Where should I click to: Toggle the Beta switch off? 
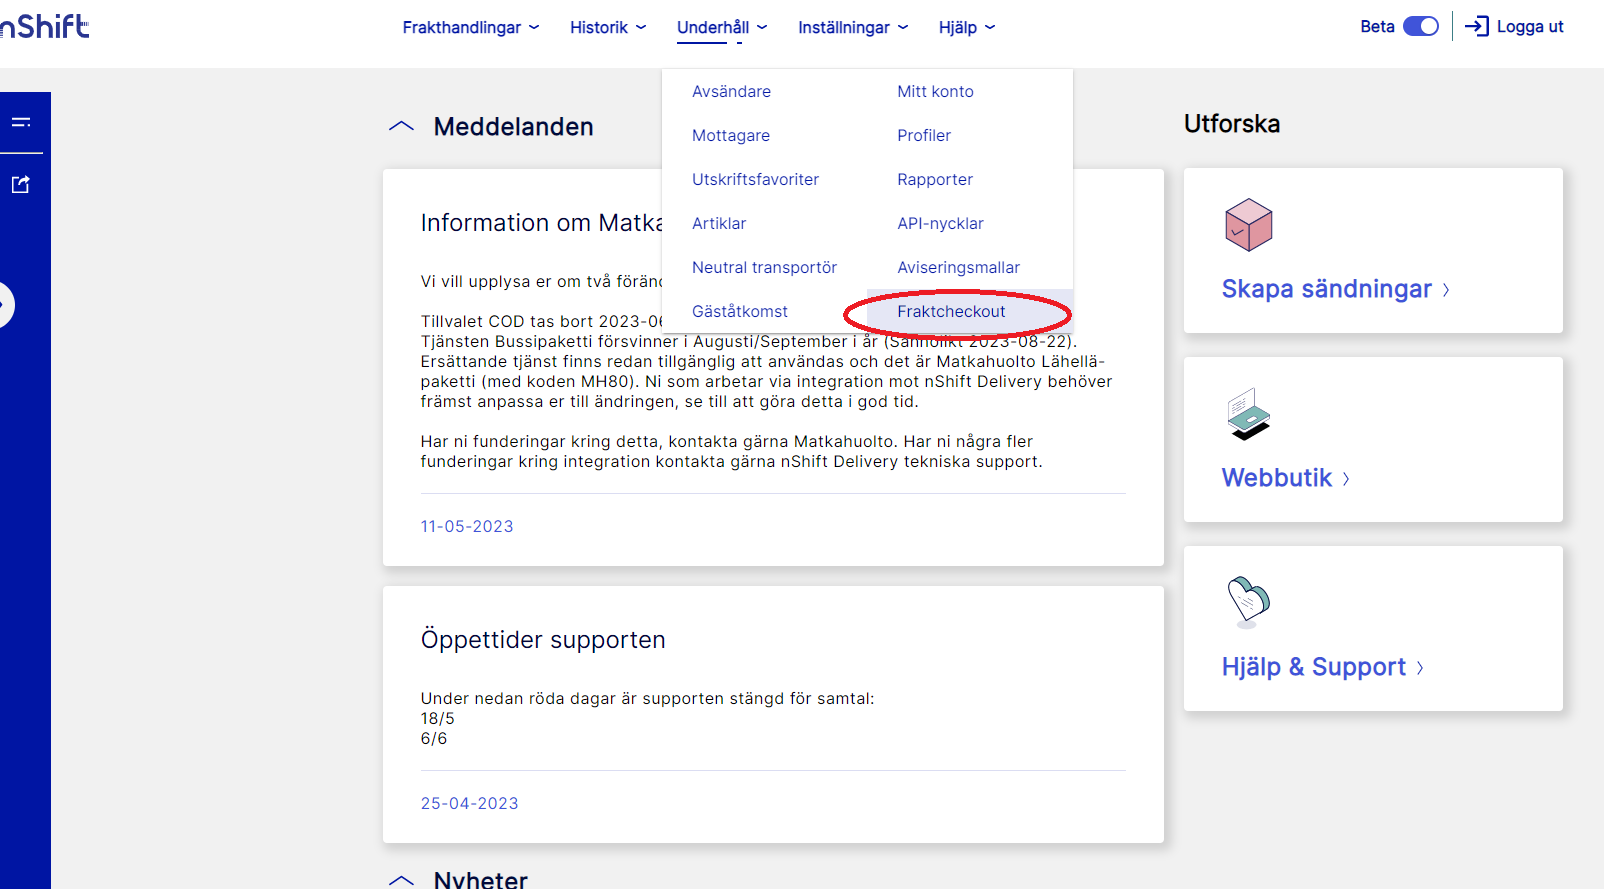1420,27
